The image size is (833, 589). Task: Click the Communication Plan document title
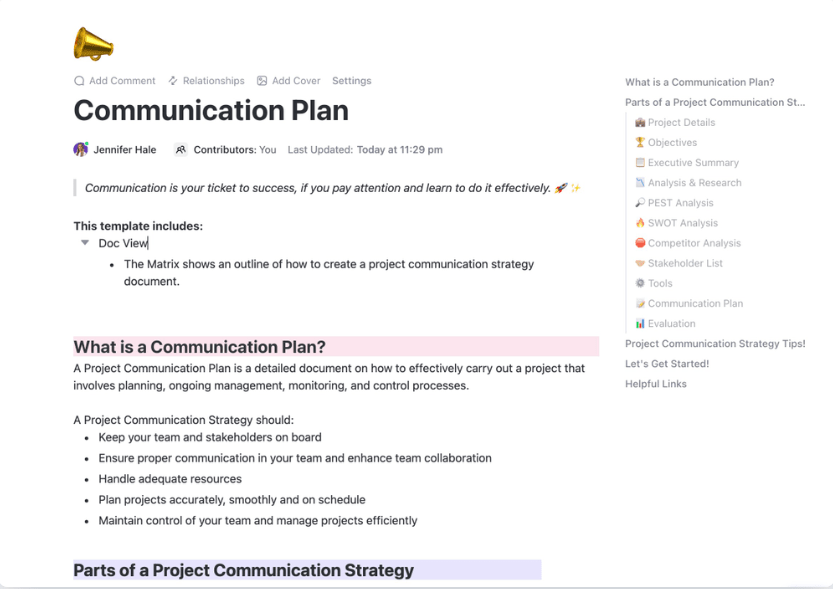211,110
